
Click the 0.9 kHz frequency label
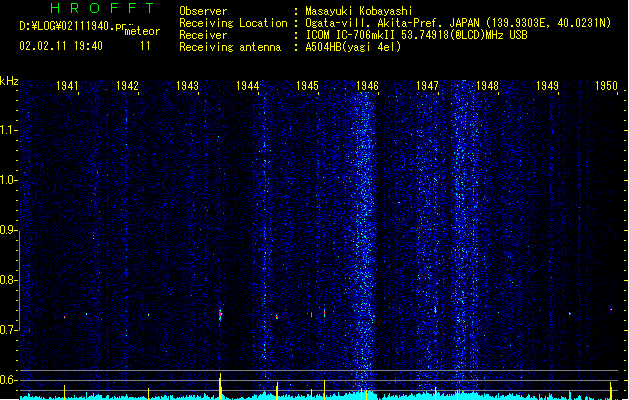[x=8, y=230]
